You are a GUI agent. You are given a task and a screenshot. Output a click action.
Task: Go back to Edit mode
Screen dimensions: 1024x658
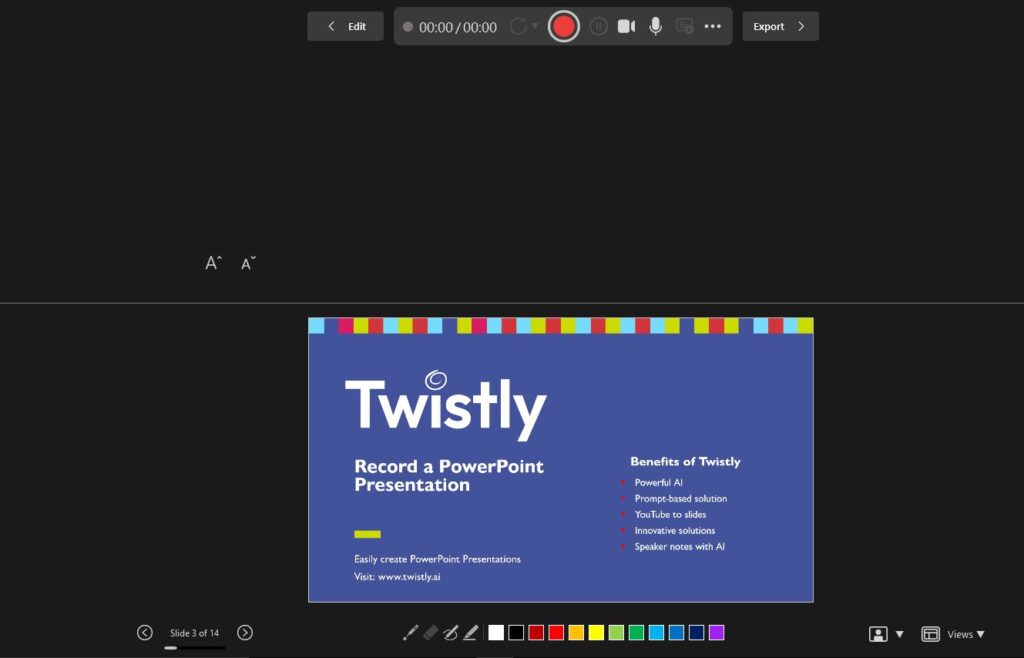tap(345, 27)
